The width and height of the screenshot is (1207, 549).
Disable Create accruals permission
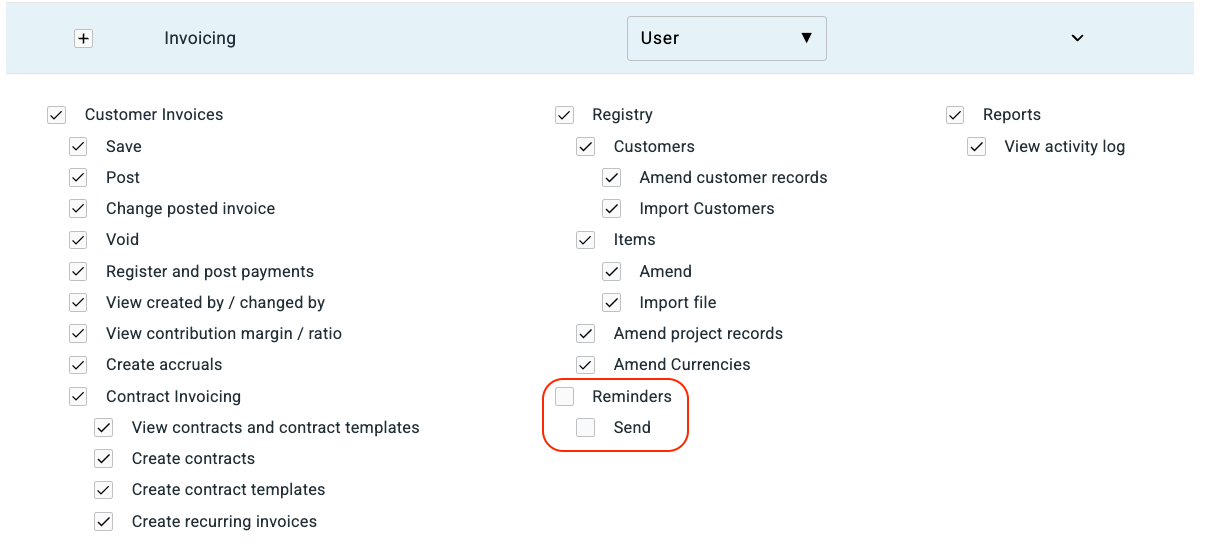78,365
